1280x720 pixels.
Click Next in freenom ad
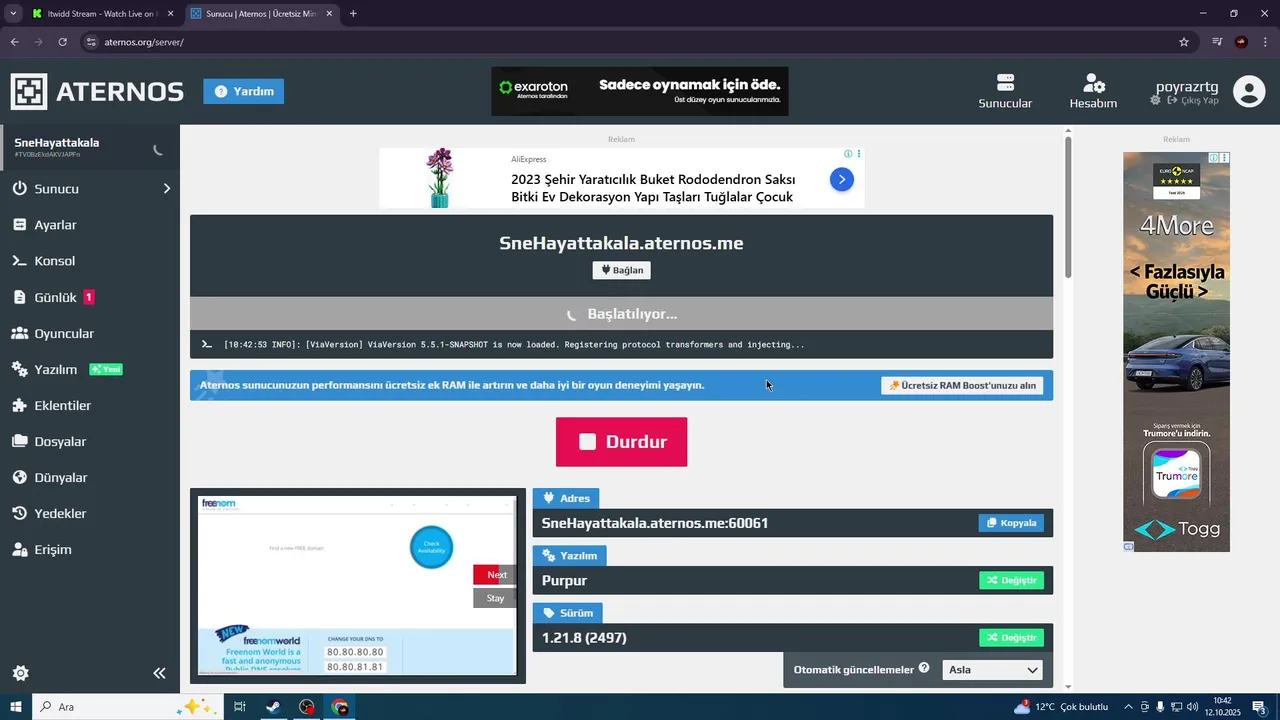coord(495,575)
